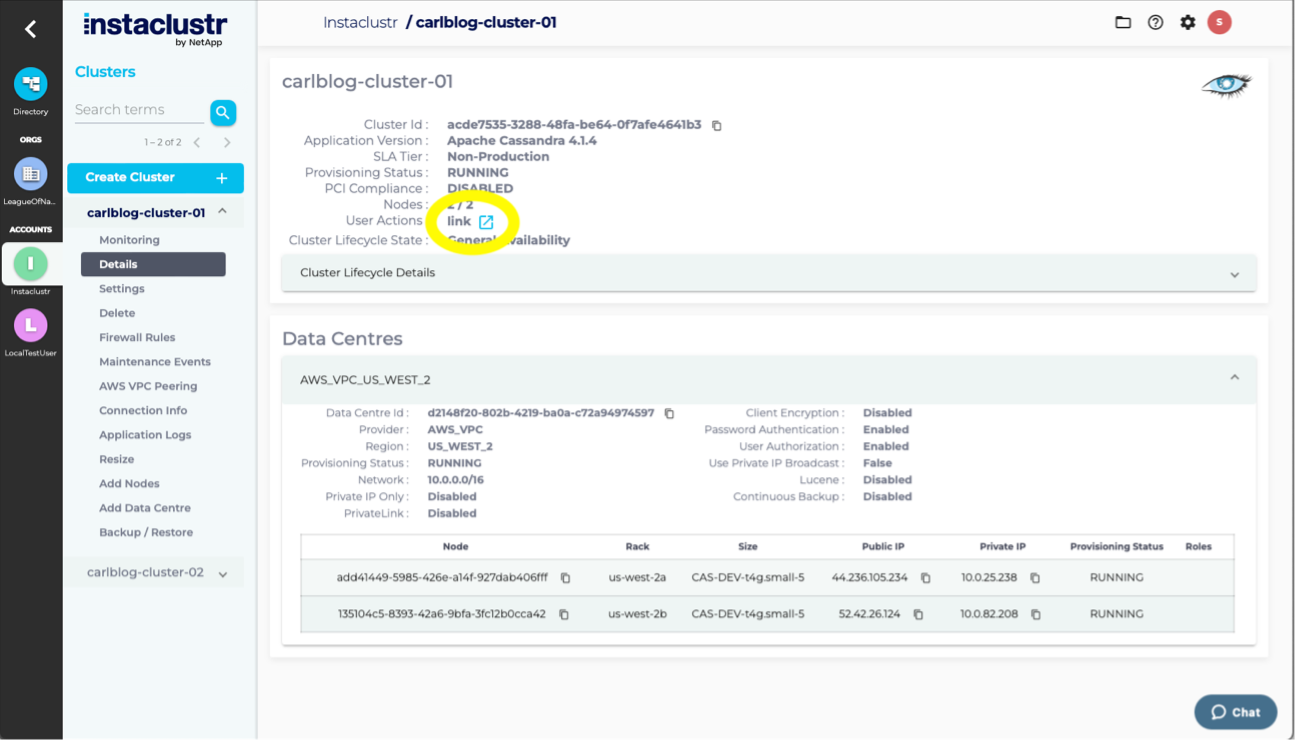
Task: Click the plus icon on Create Cluster
Action: pos(222,178)
